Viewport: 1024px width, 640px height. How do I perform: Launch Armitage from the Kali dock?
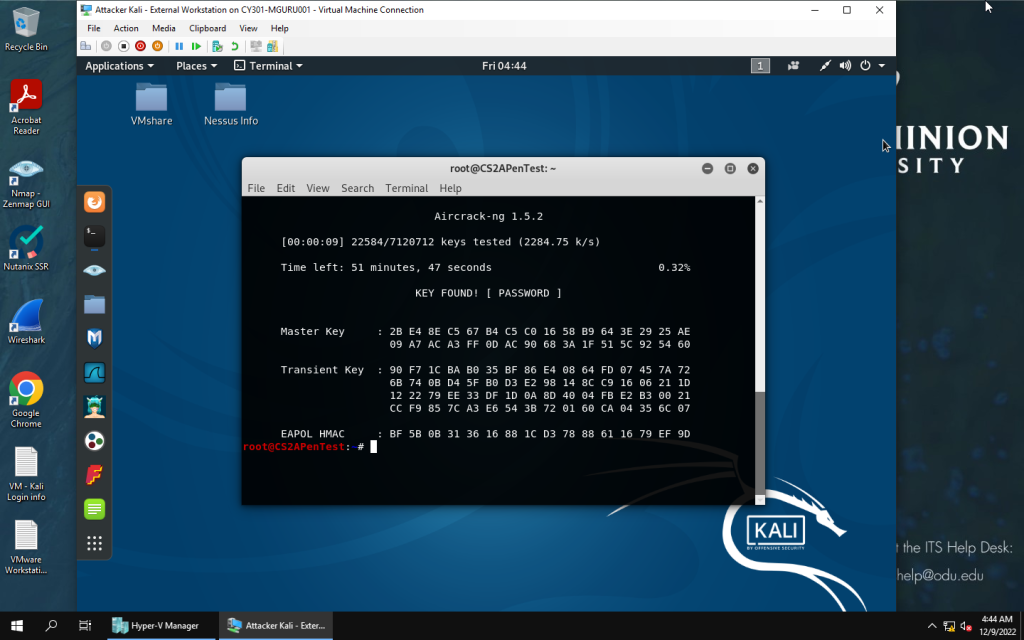95,407
